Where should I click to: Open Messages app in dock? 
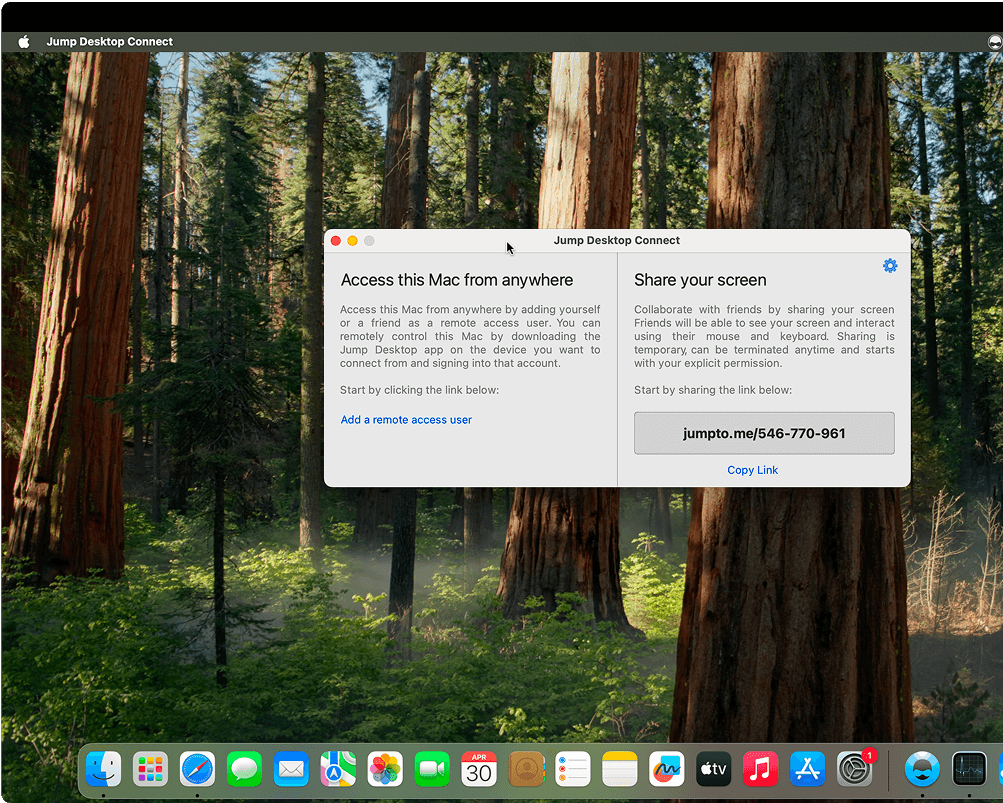(x=244, y=769)
